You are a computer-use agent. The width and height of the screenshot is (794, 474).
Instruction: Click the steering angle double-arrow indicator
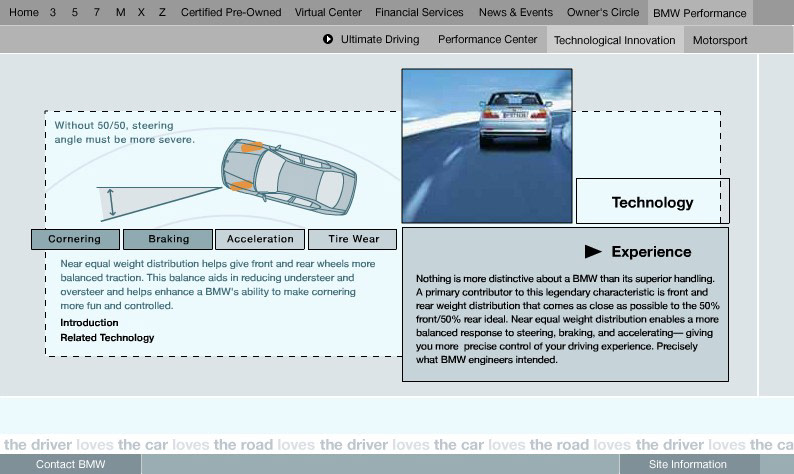(111, 203)
